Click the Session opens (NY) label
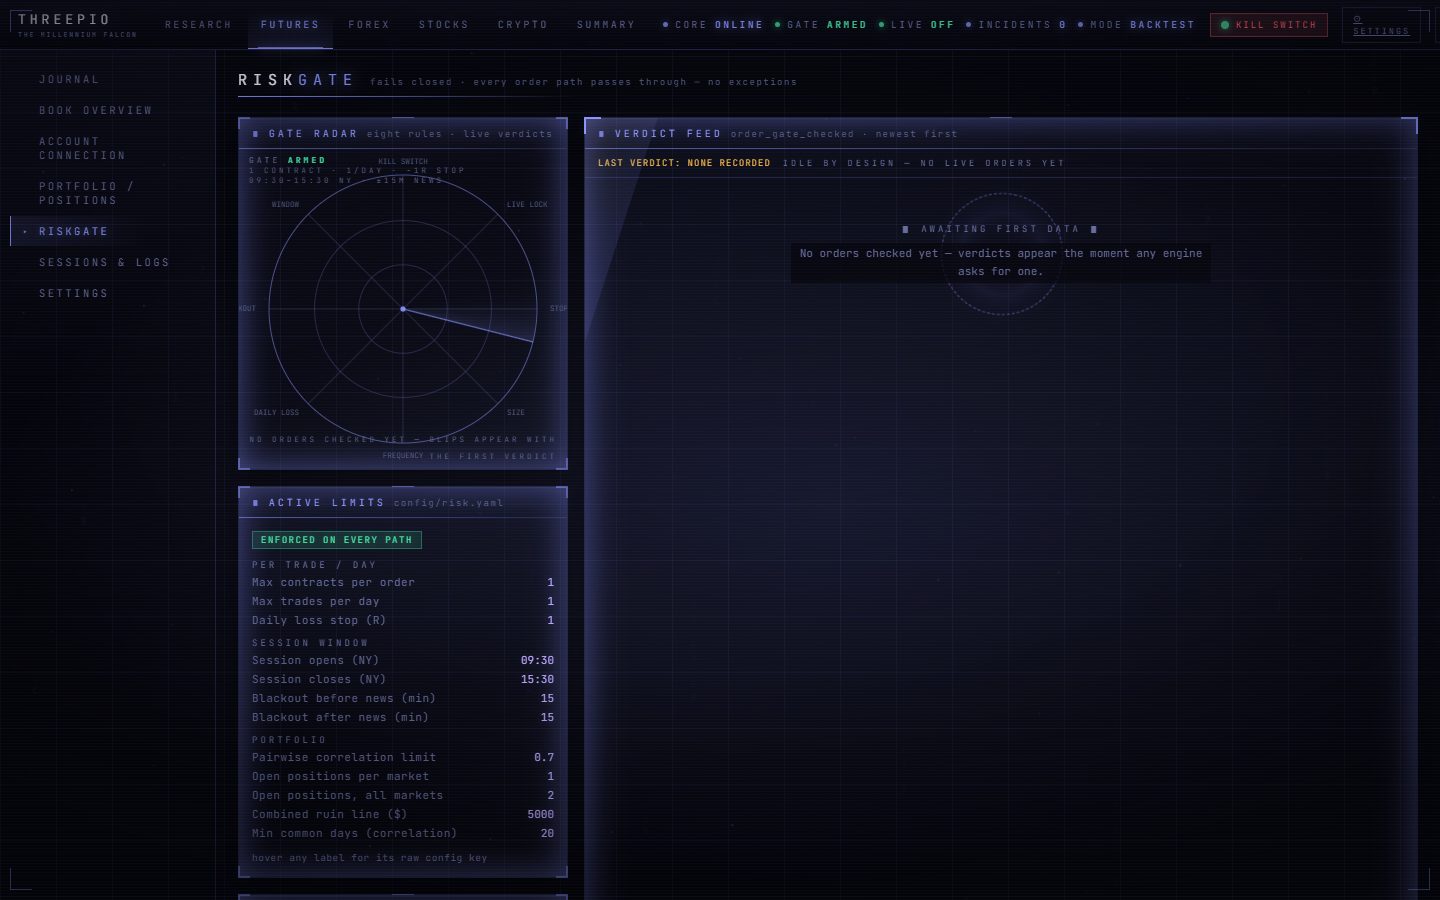 click(315, 660)
